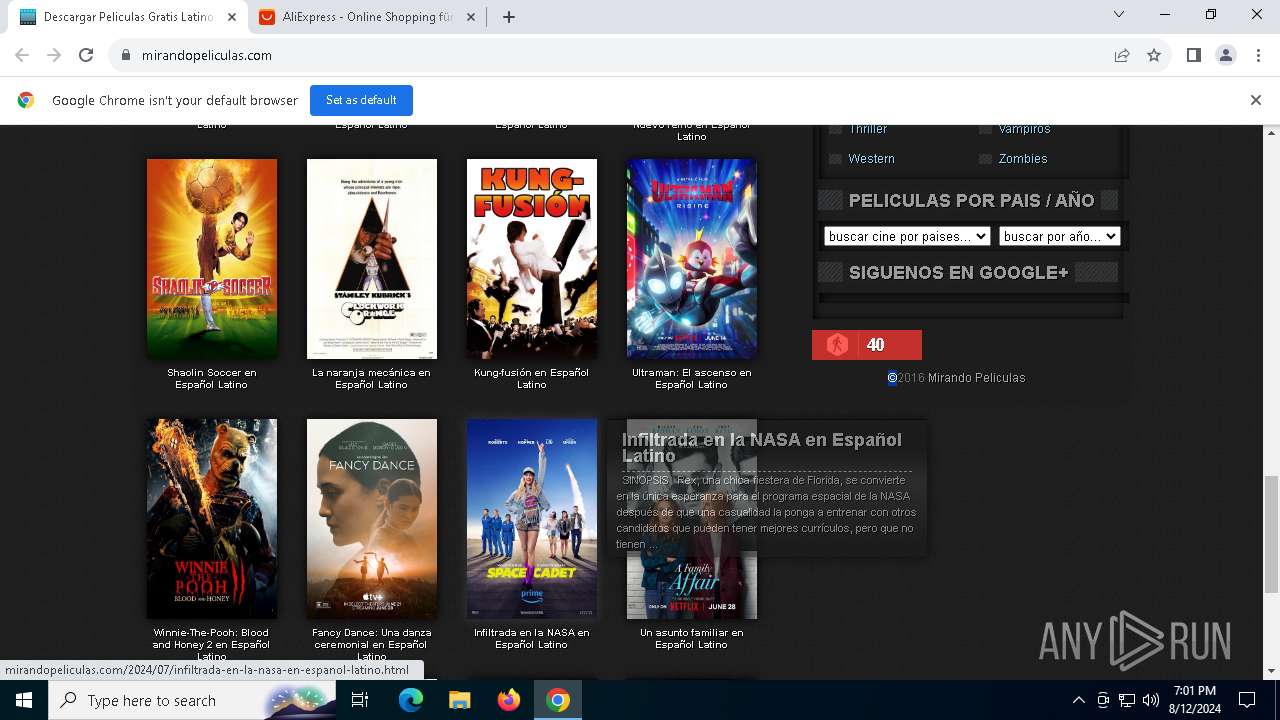
Task: Follow Un asunto familiar title link
Action: 692,638
